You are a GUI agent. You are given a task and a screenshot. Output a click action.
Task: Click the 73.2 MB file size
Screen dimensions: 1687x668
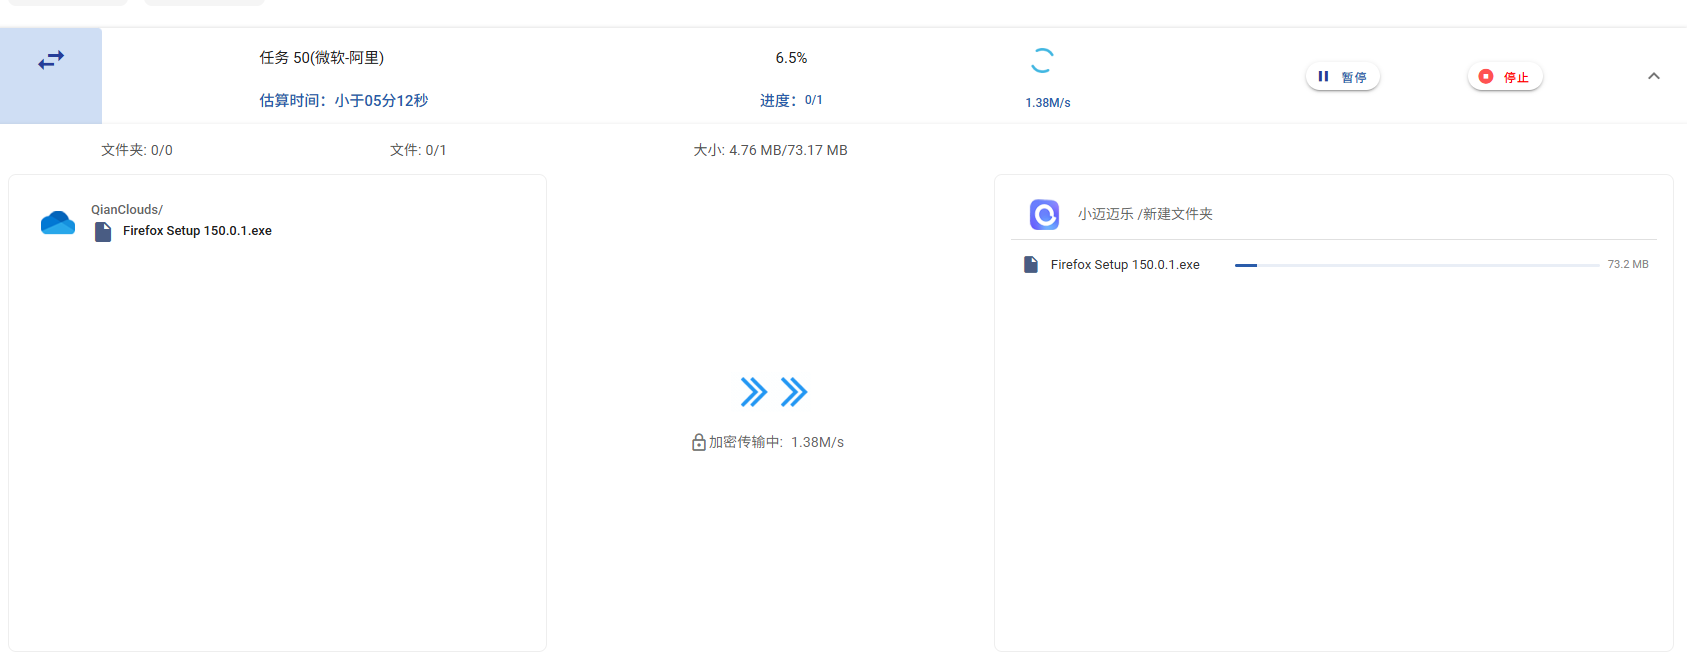click(x=1628, y=264)
